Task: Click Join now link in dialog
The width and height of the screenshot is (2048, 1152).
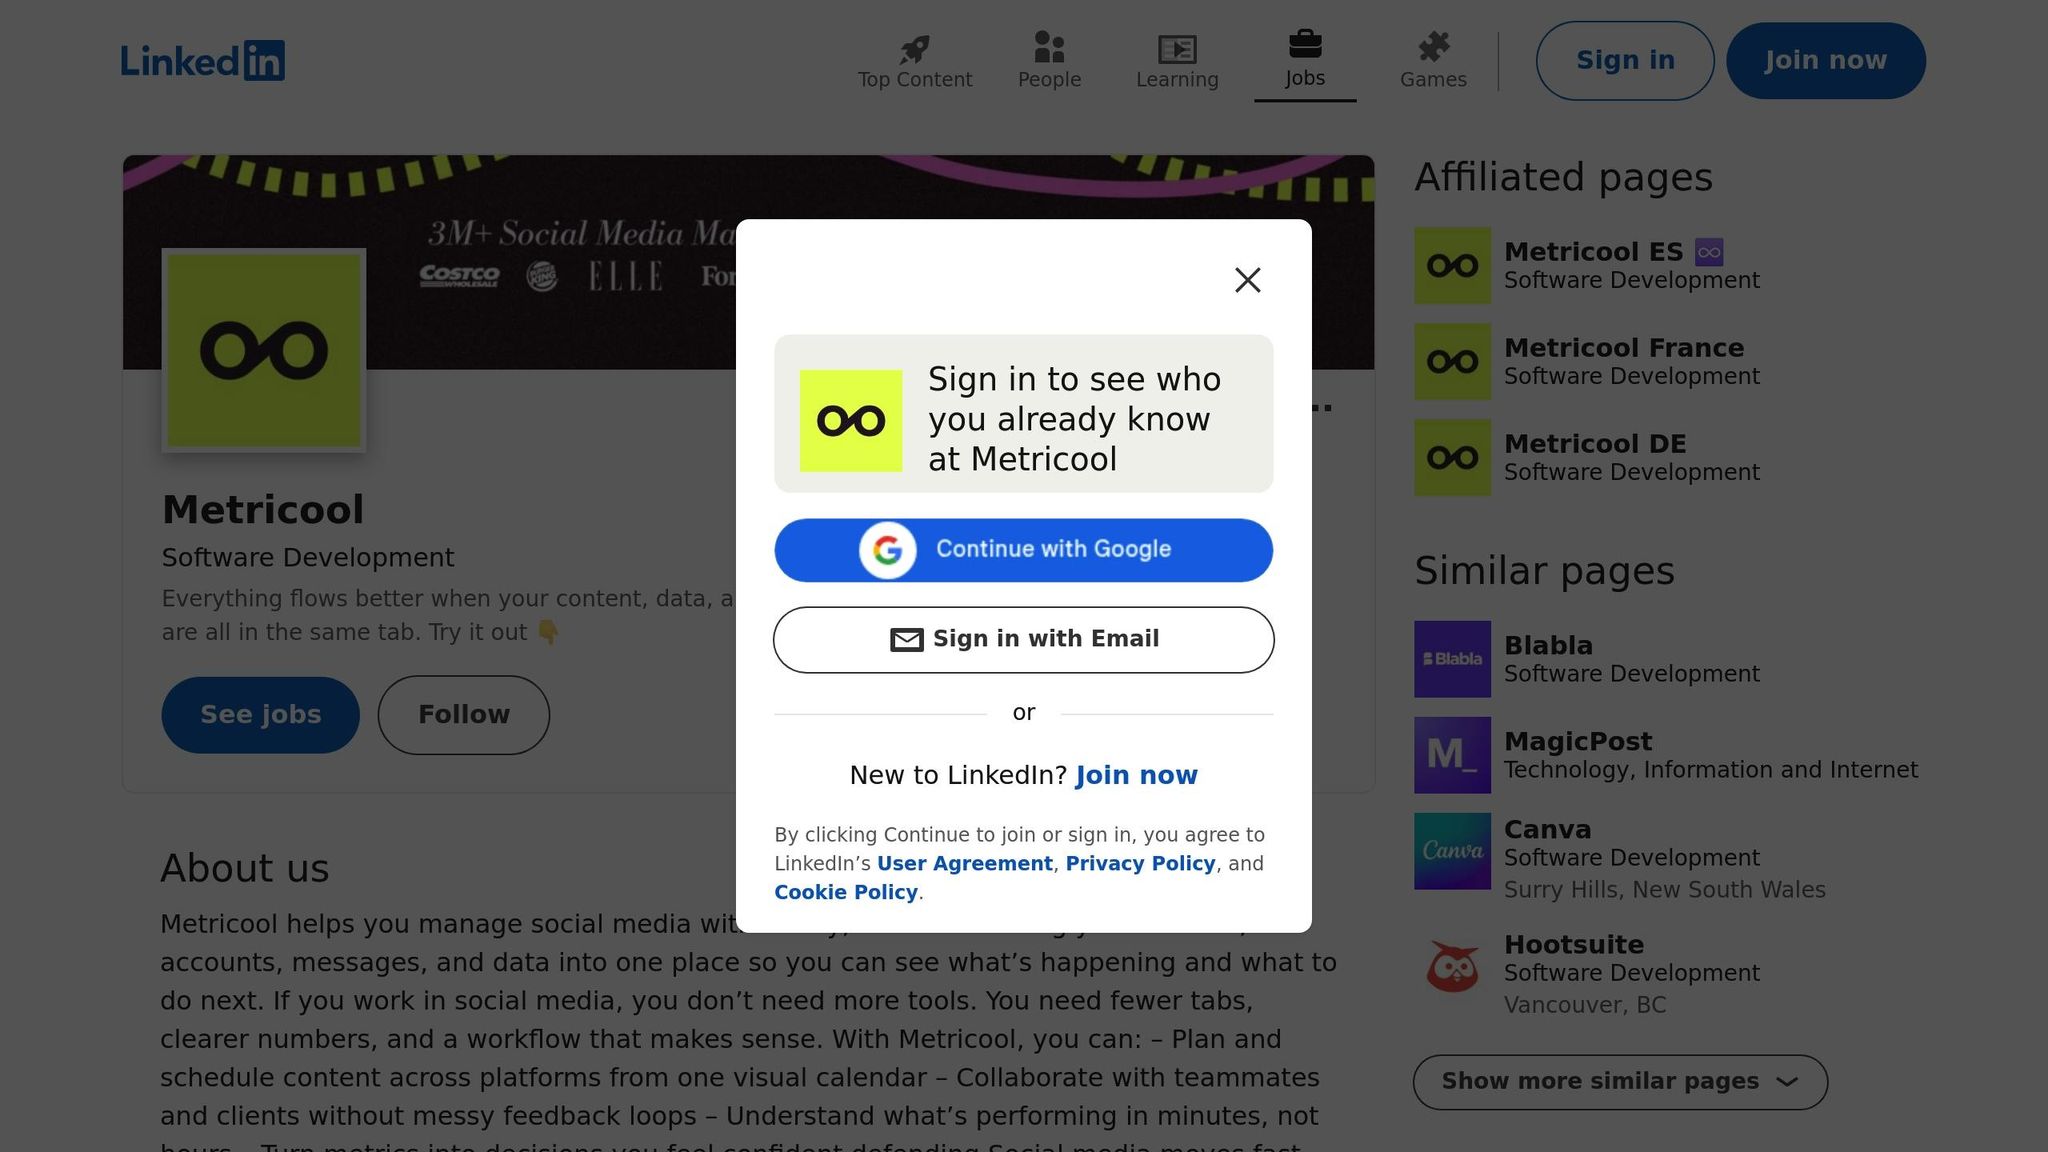Action: click(x=1136, y=775)
